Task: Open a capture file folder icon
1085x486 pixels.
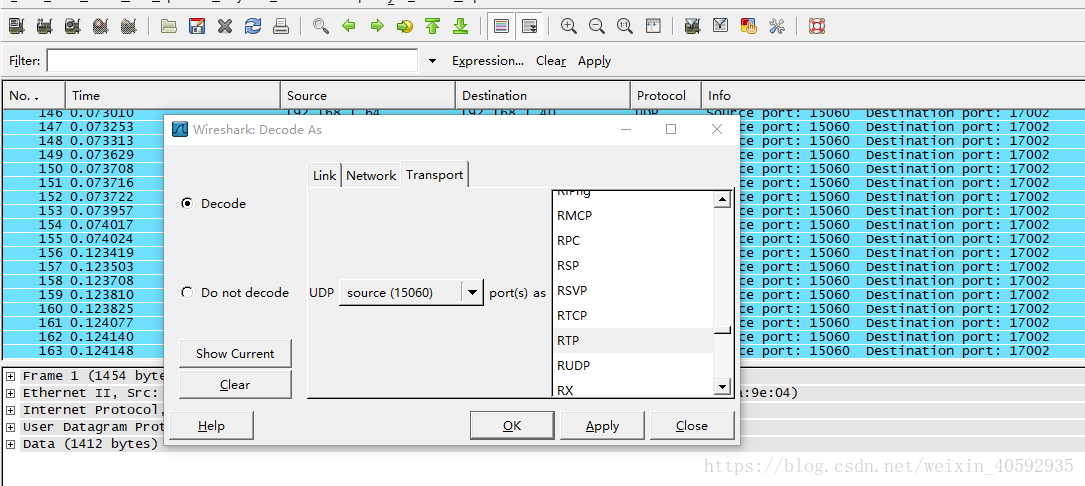Action: (x=168, y=26)
